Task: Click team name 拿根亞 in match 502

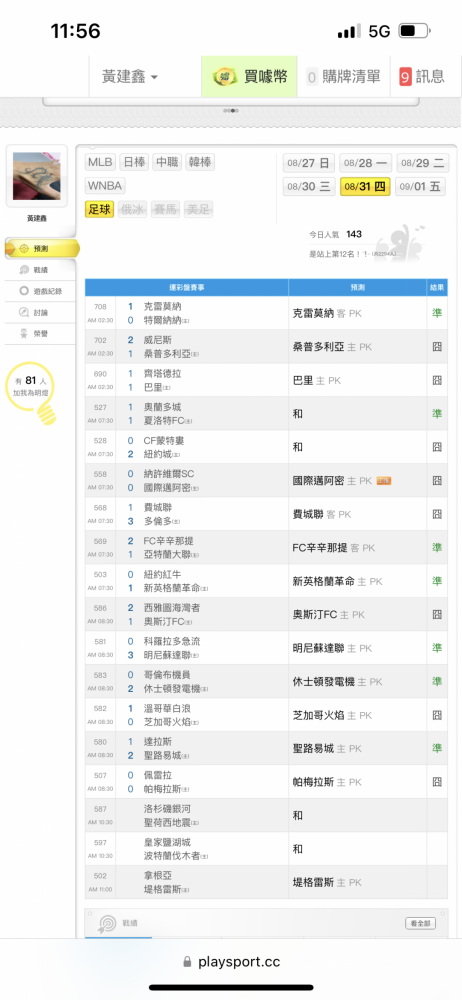Action: [x=158, y=876]
